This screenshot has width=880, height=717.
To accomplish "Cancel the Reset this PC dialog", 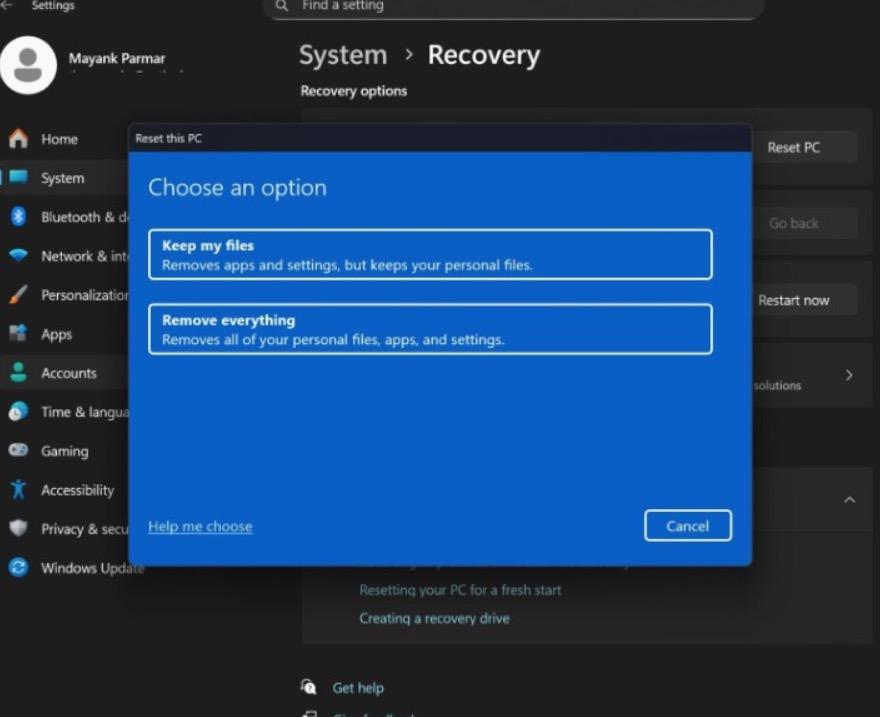I will [x=687, y=525].
